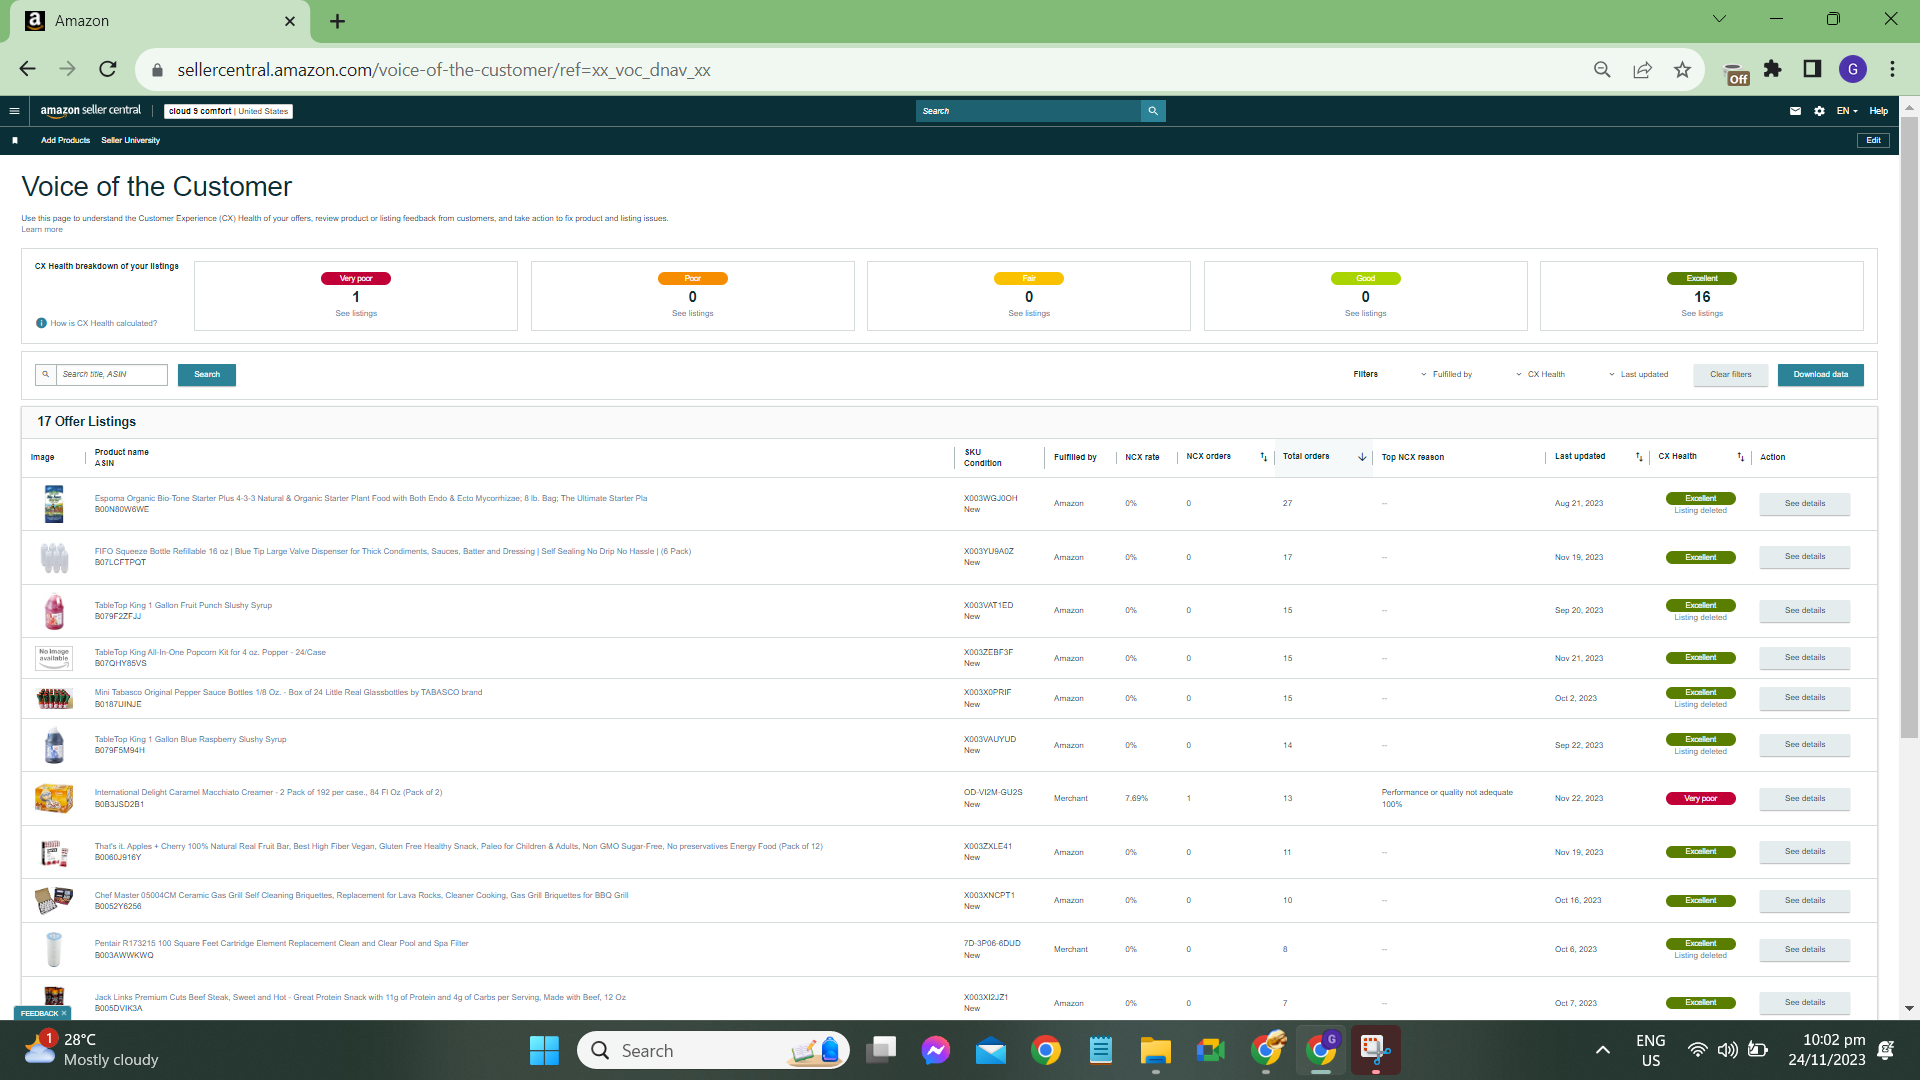Open the Mail app from the taskbar

pyautogui.click(x=991, y=1051)
